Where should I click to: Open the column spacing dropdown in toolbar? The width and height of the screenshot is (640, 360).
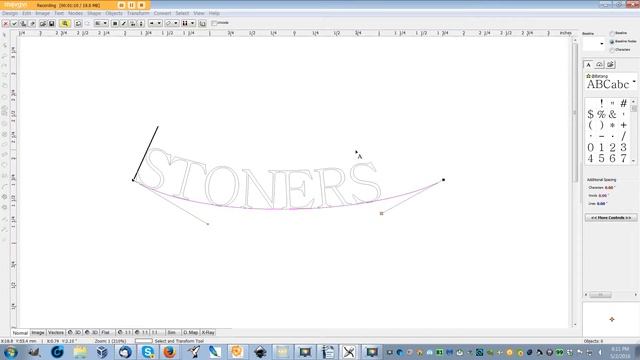[x=189, y=24]
